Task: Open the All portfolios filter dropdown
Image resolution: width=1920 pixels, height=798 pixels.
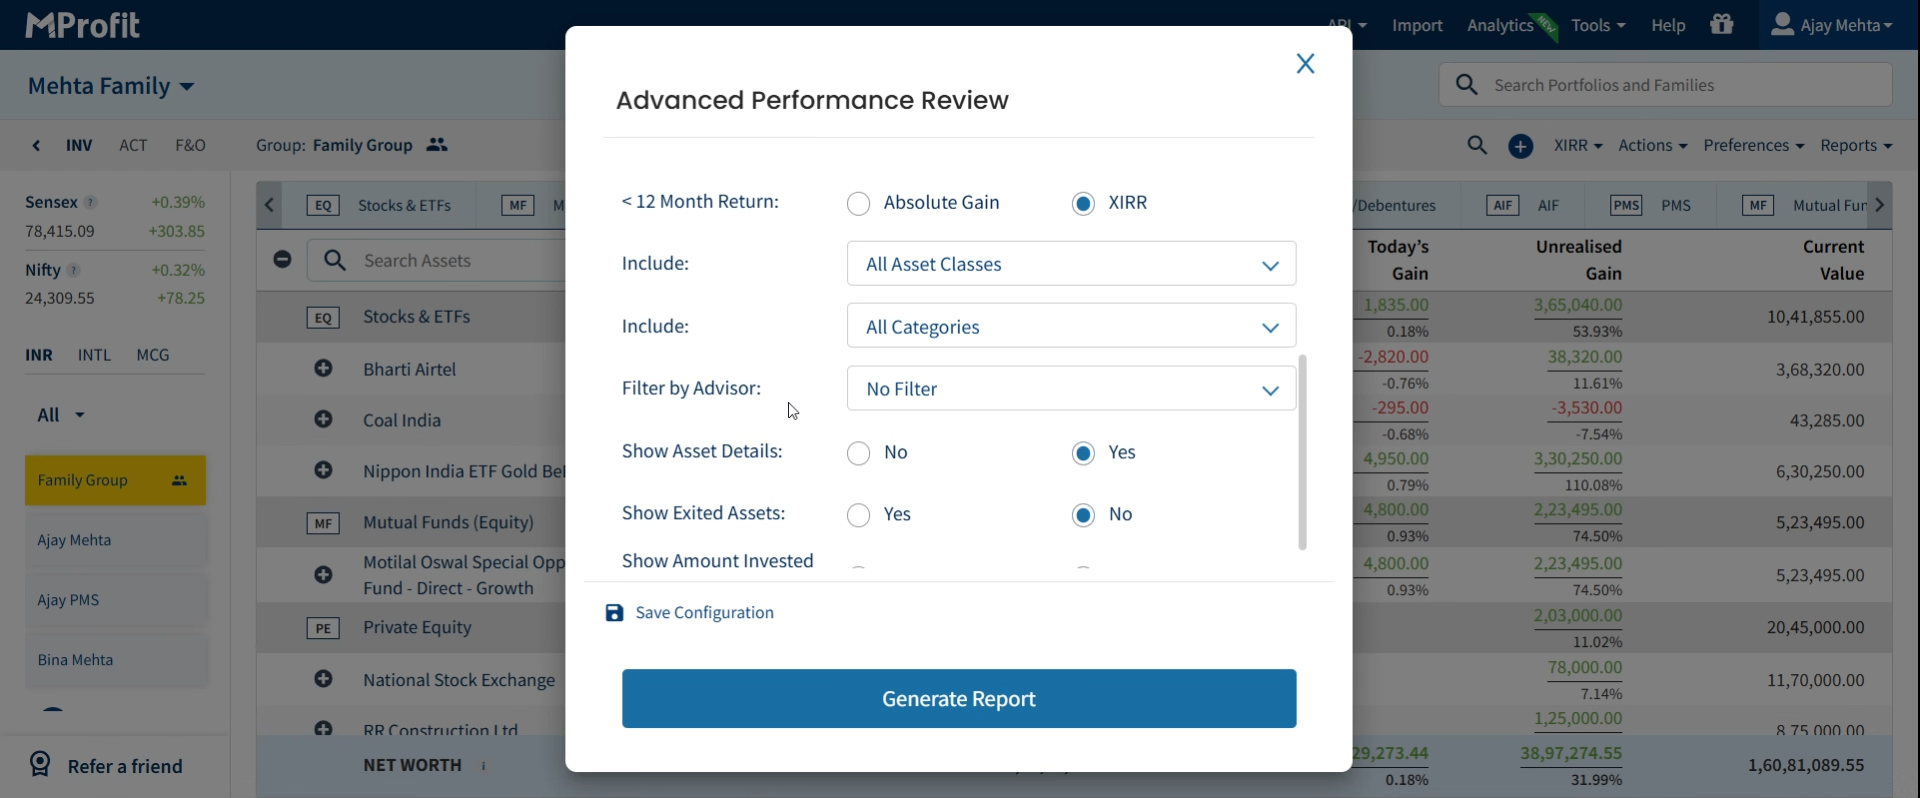Action: click(x=60, y=415)
